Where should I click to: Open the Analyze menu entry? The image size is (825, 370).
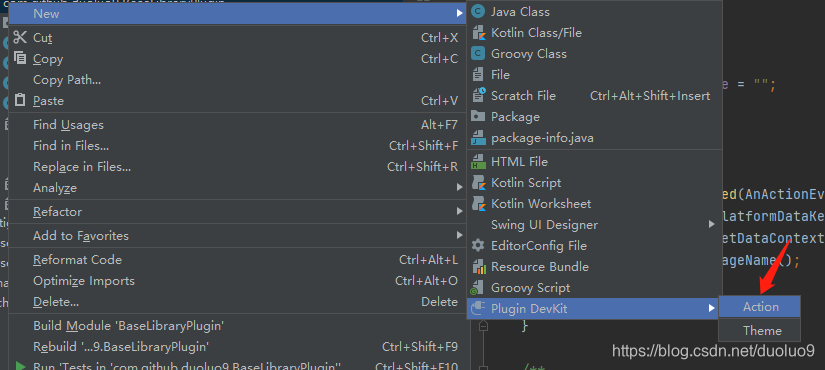click(238, 187)
